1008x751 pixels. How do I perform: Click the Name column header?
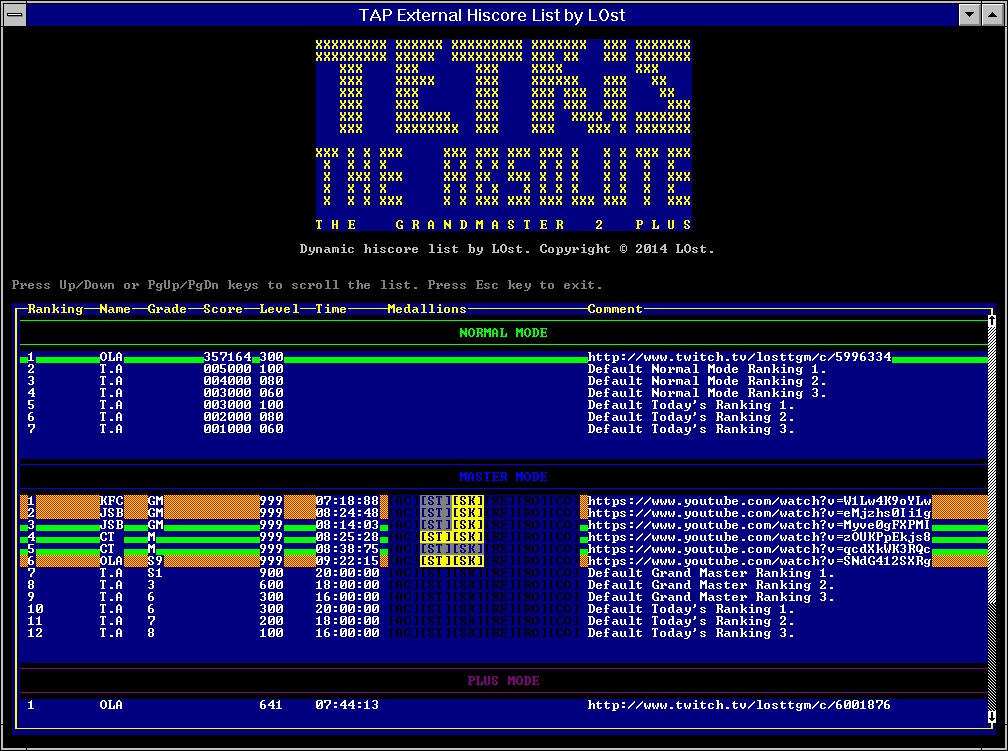115,309
